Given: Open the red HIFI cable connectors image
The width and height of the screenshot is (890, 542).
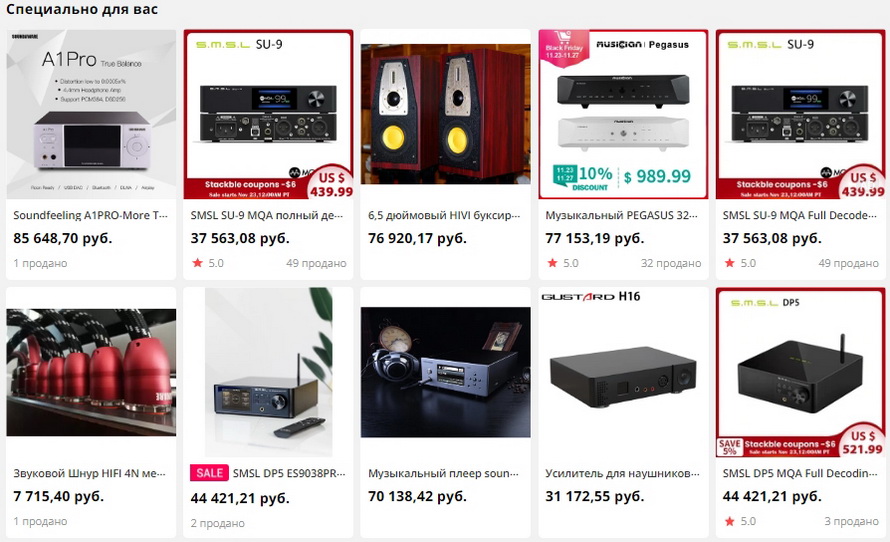Looking at the screenshot, I should pyautogui.click(x=91, y=372).
